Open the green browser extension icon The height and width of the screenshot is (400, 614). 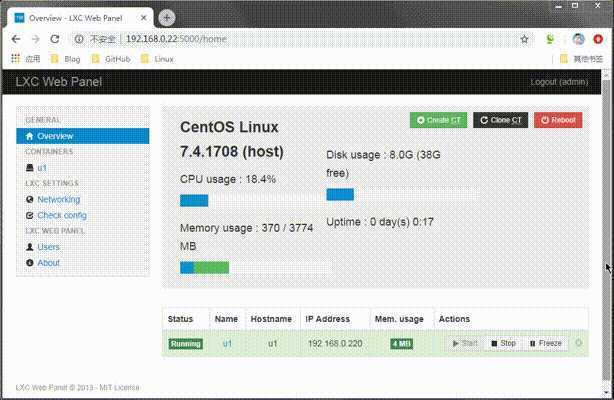coord(550,39)
